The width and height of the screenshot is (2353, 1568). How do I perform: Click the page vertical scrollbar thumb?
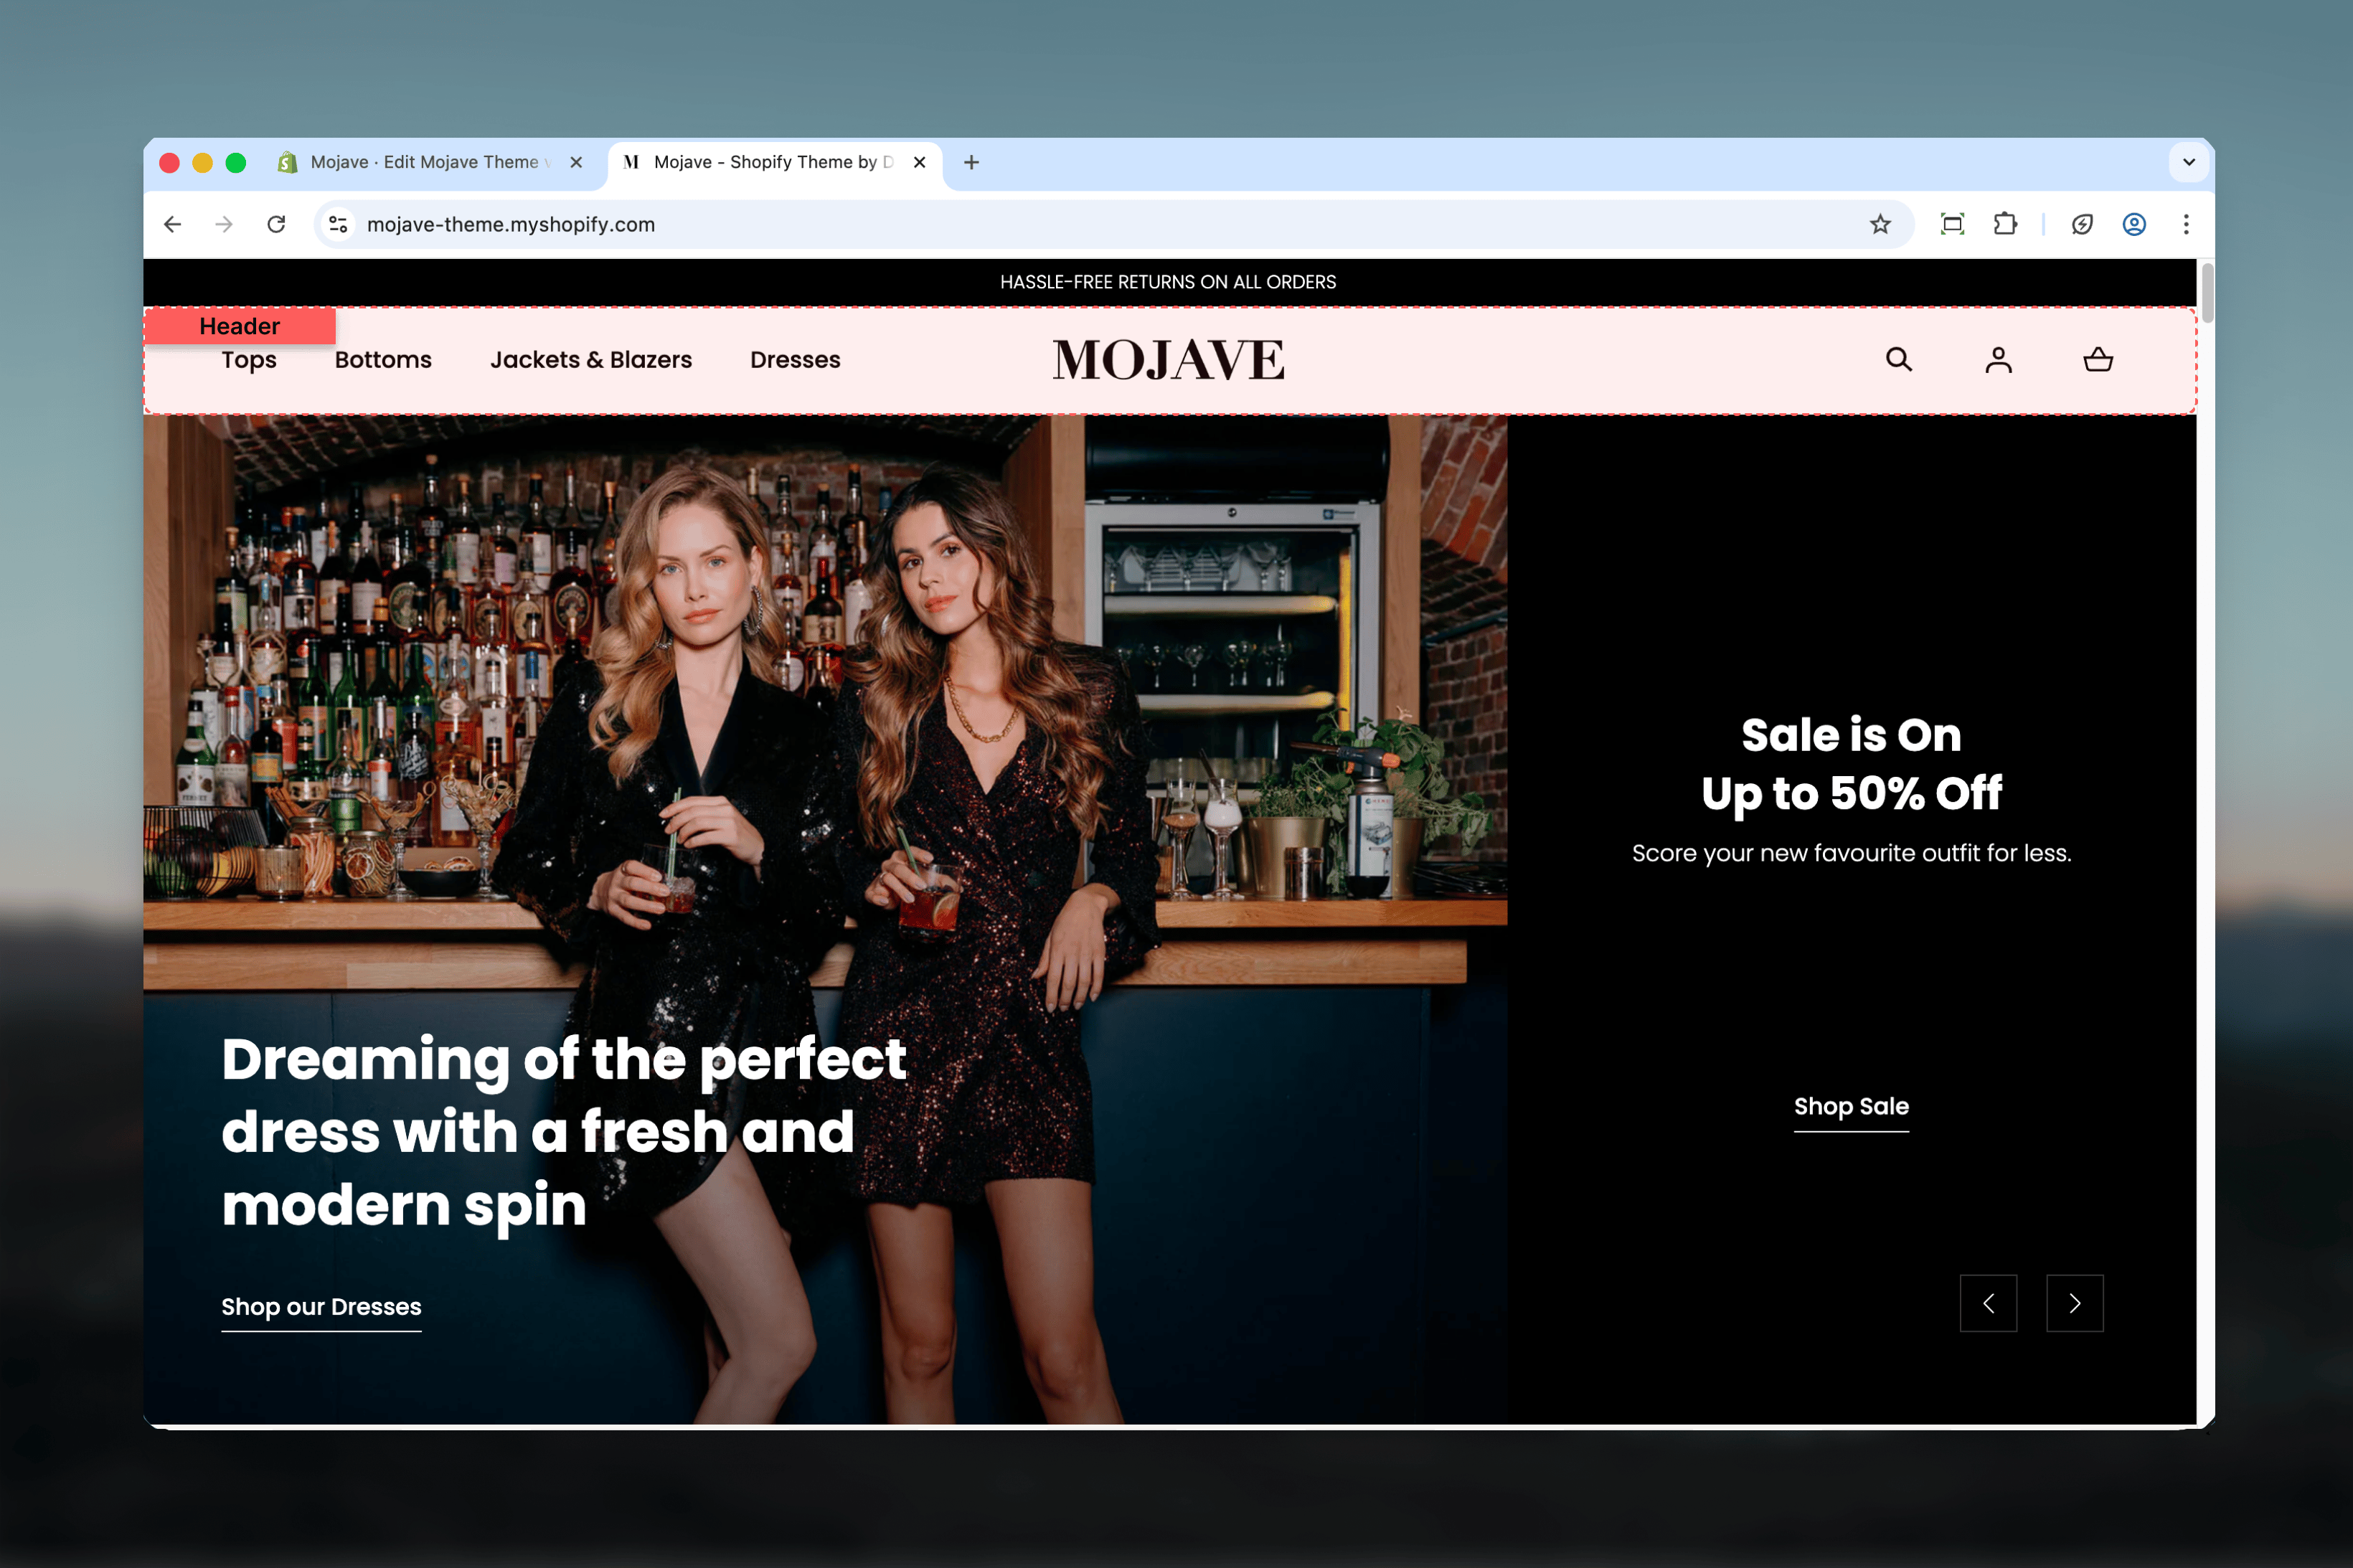[2206, 292]
